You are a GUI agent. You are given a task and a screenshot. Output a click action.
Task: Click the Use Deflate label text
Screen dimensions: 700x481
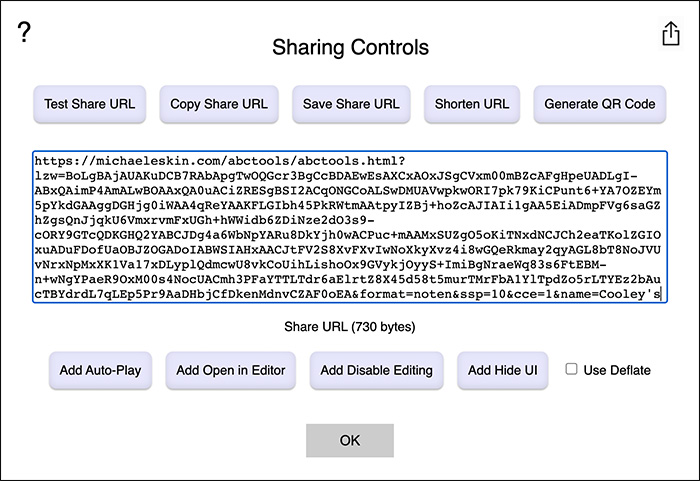[x=617, y=370]
